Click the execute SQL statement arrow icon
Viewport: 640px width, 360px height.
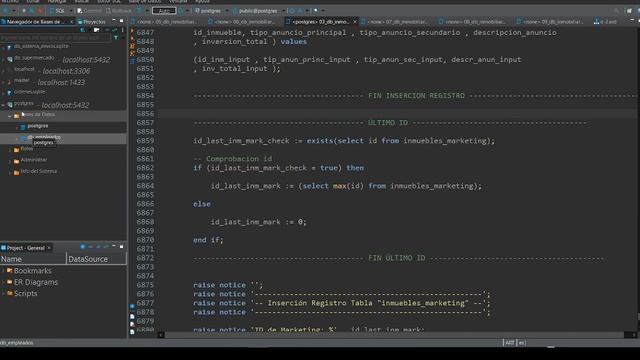pos(132,31)
